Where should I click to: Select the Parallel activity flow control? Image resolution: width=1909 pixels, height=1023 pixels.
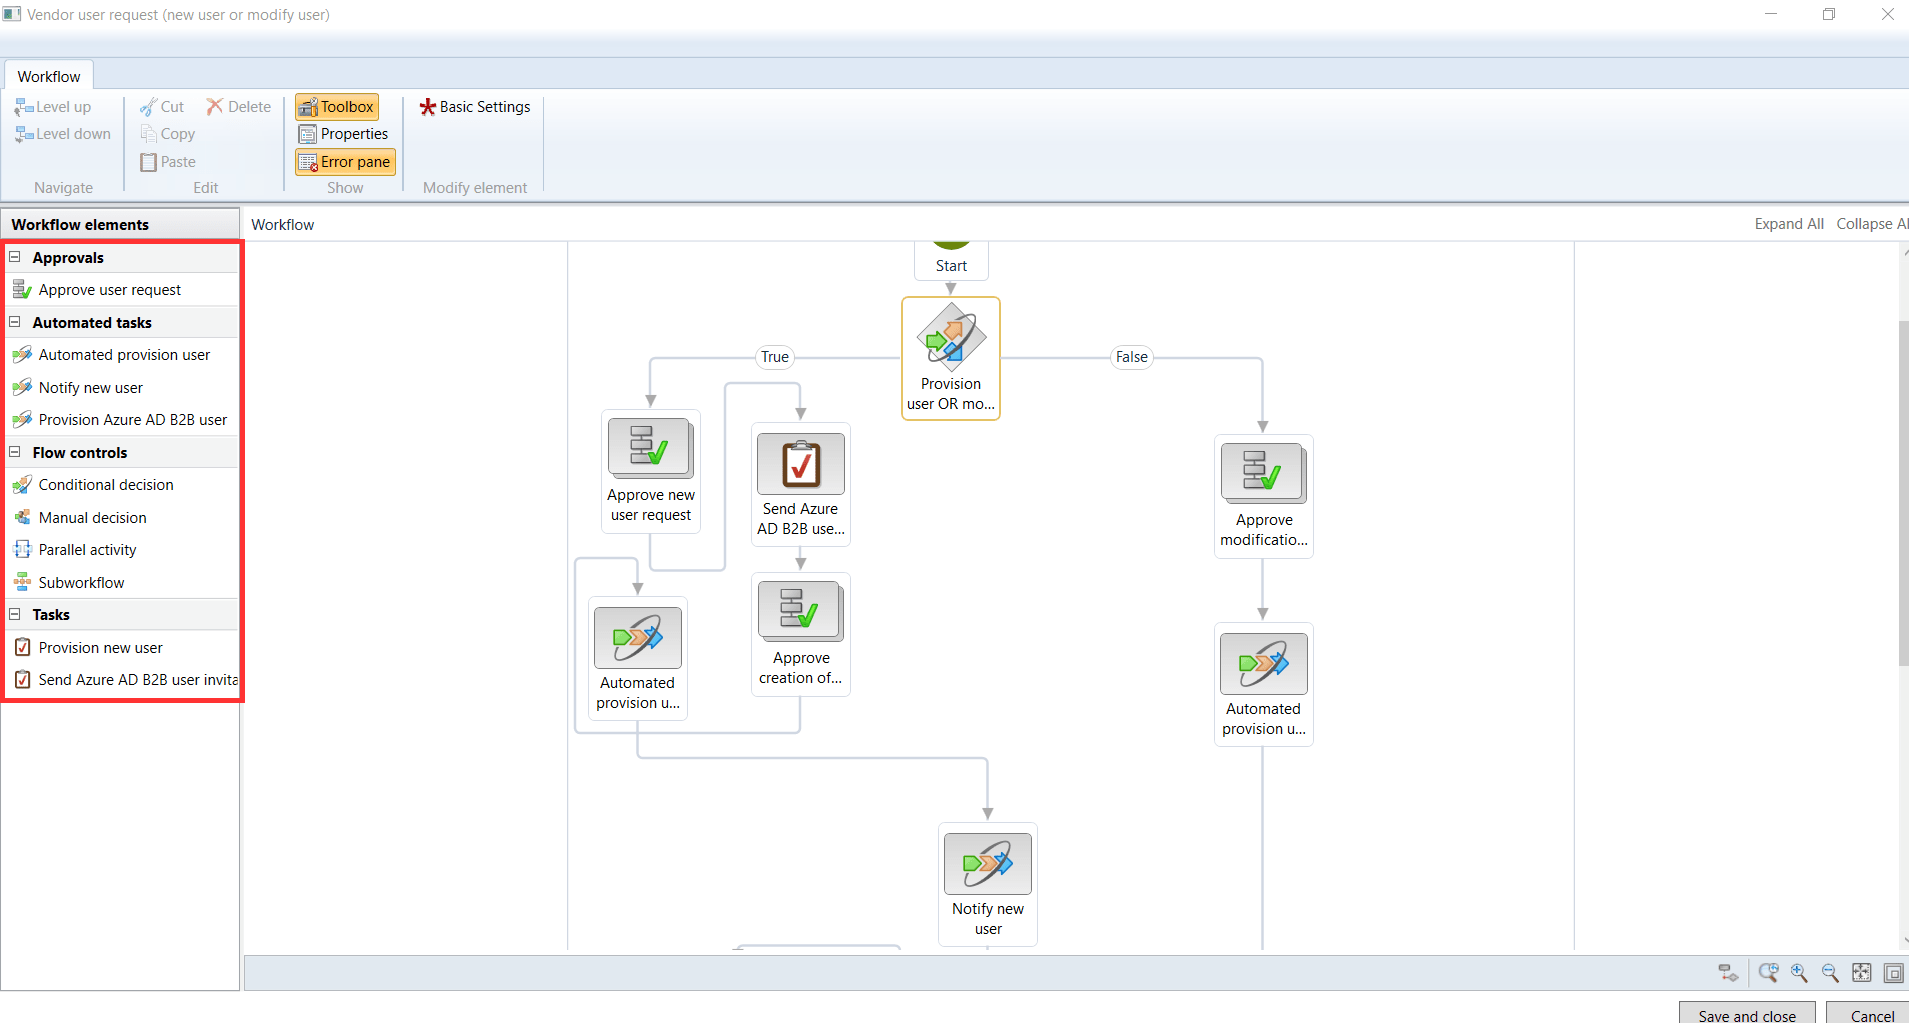tap(87, 549)
